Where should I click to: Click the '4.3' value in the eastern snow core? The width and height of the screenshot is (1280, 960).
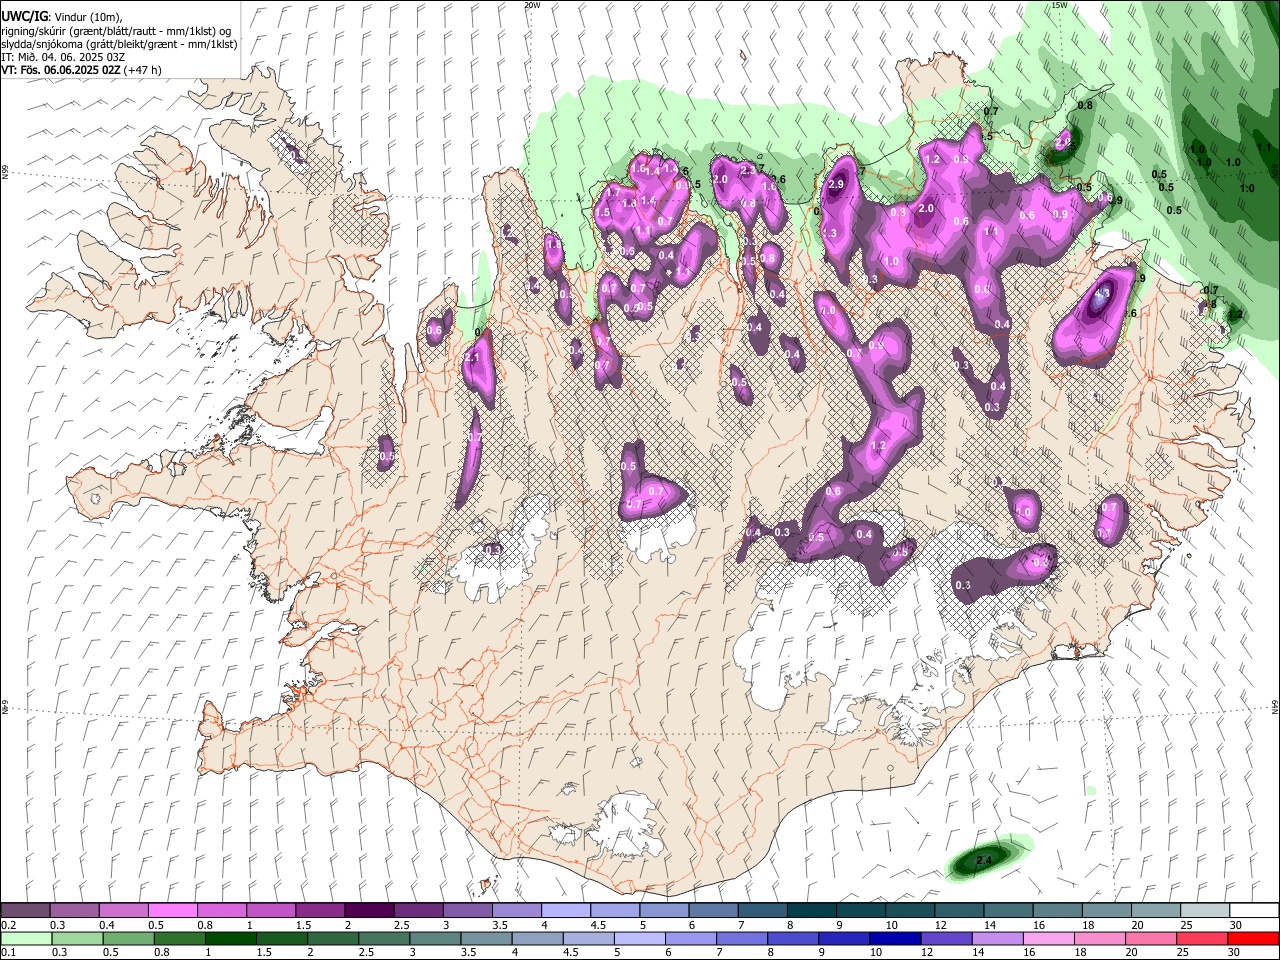click(x=1101, y=295)
